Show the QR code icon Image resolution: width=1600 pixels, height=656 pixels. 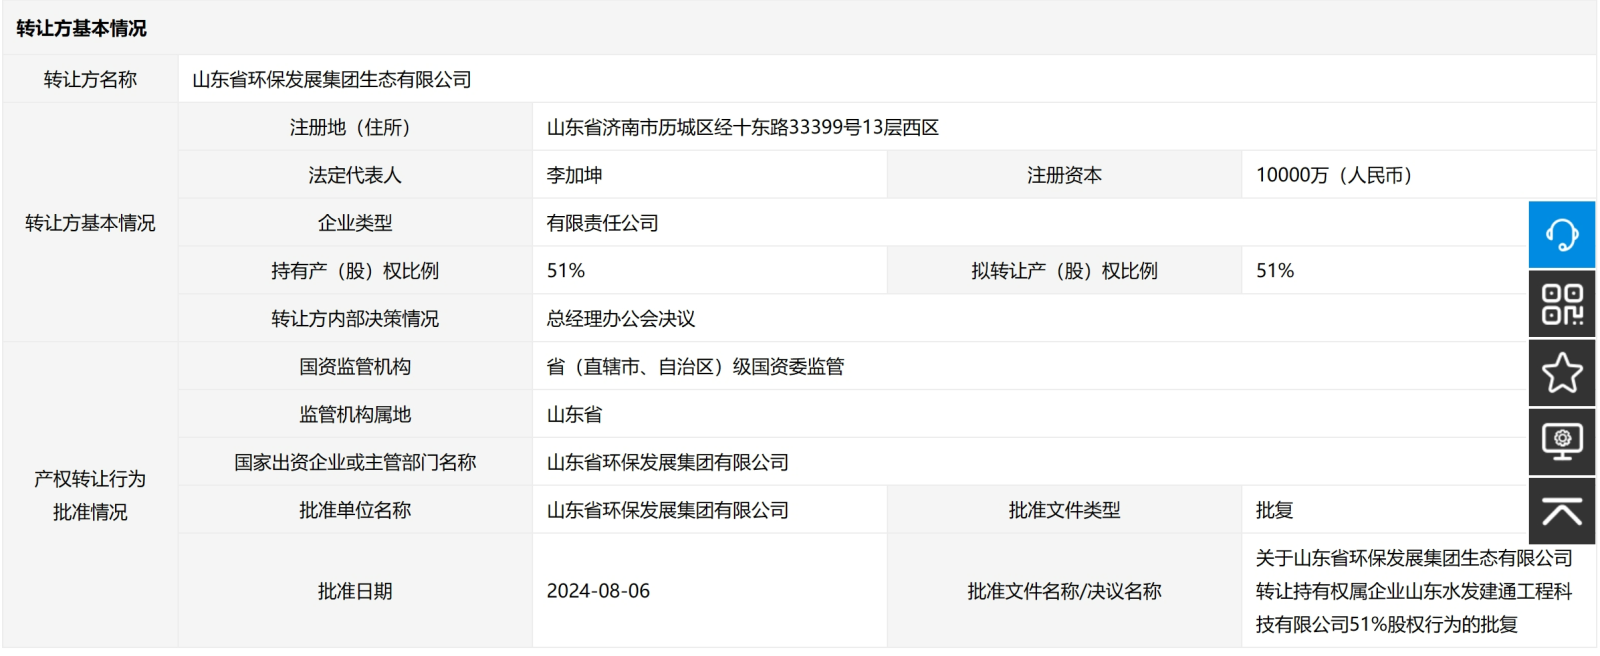(x=1562, y=304)
